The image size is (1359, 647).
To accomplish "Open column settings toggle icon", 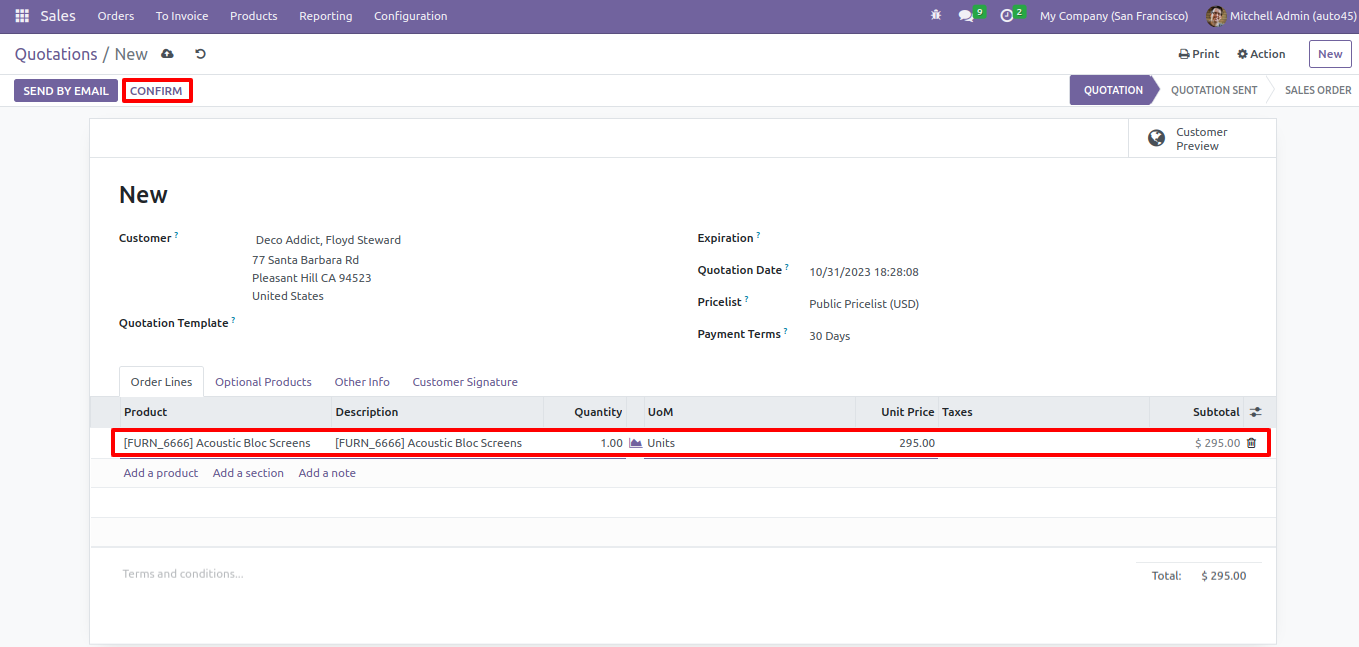I will (1256, 412).
